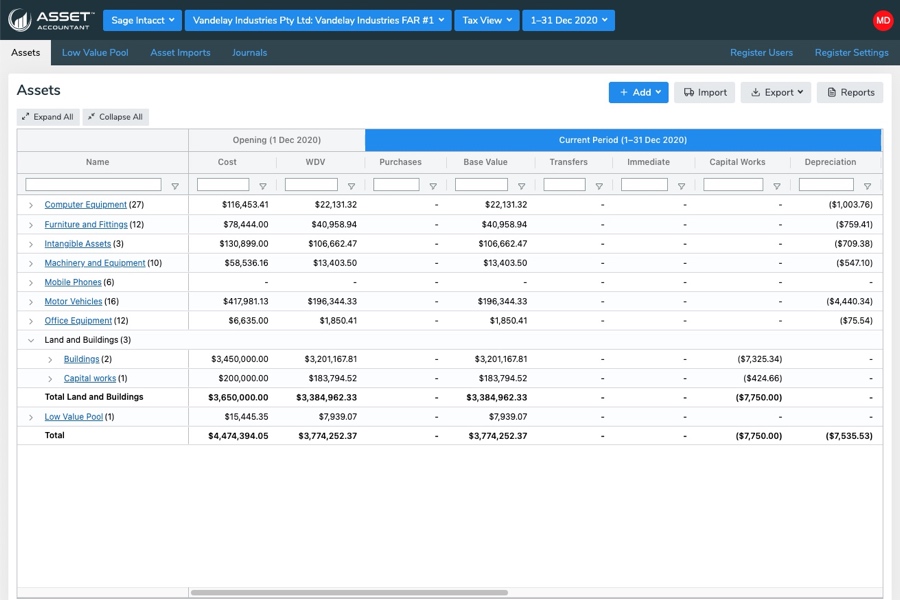Open the Sage Intacct dropdown

(141, 20)
